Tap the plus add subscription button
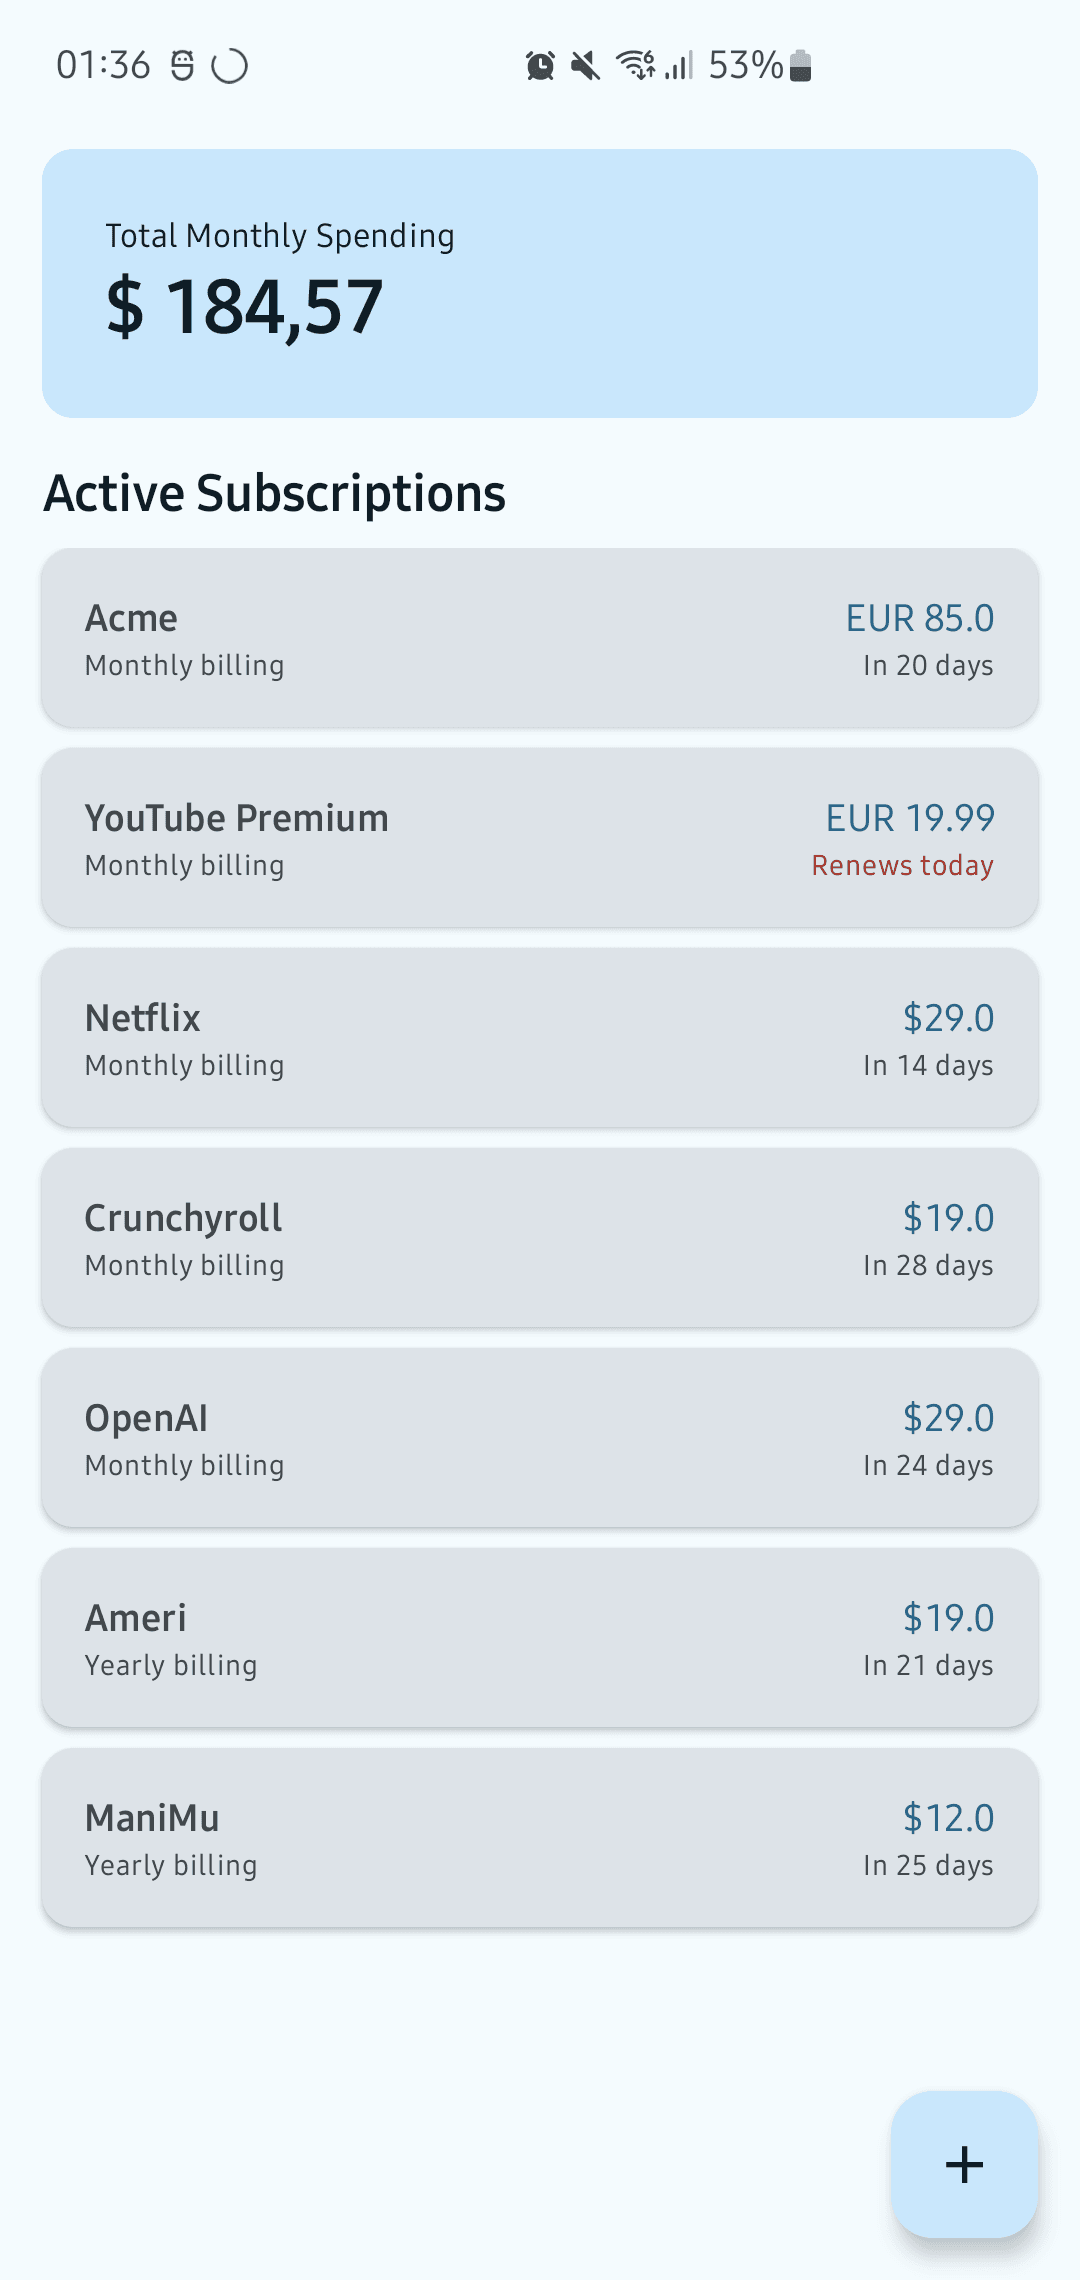Viewport: 1080px width, 2280px height. coord(964,2164)
